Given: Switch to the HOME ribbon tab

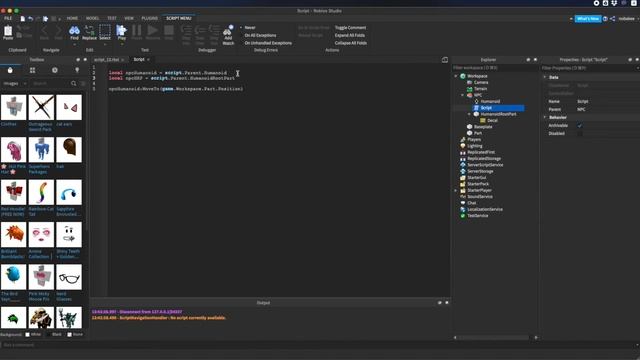Looking at the screenshot, I should [x=72, y=18].
